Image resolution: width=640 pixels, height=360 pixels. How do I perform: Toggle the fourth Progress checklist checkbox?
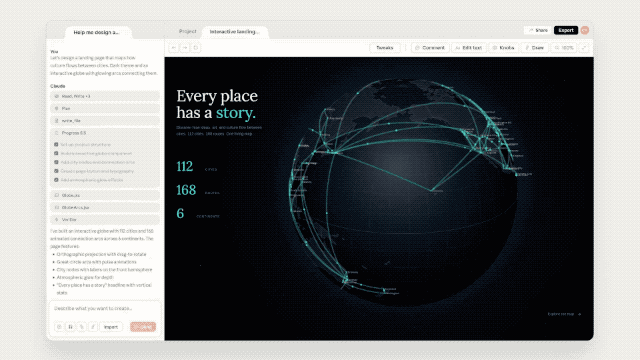click(x=56, y=171)
